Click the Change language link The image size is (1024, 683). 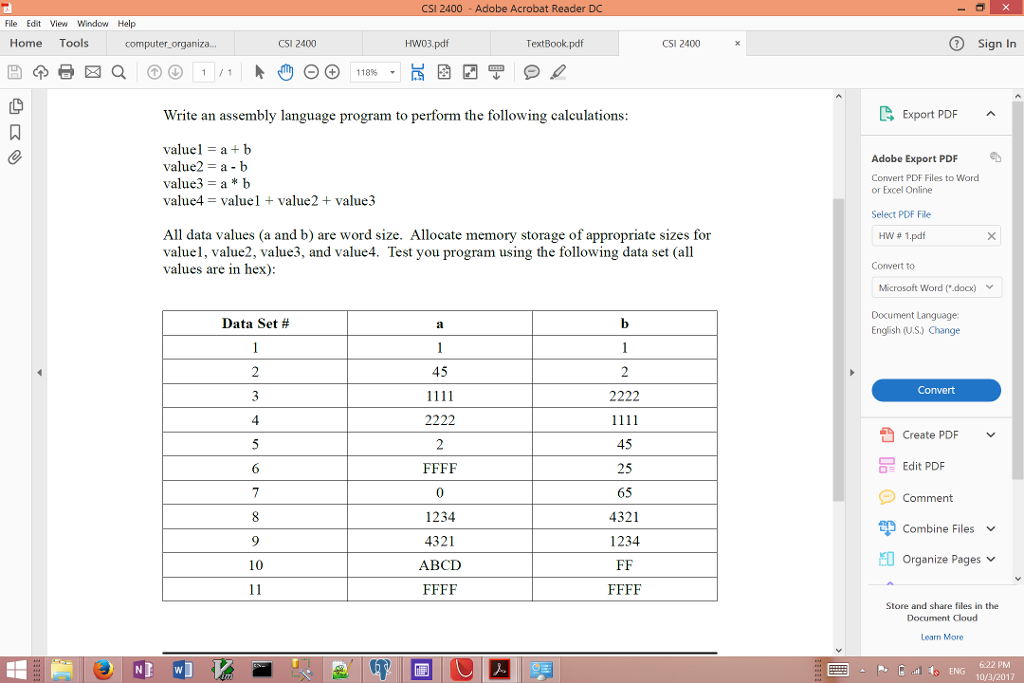click(x=944, y=330)
